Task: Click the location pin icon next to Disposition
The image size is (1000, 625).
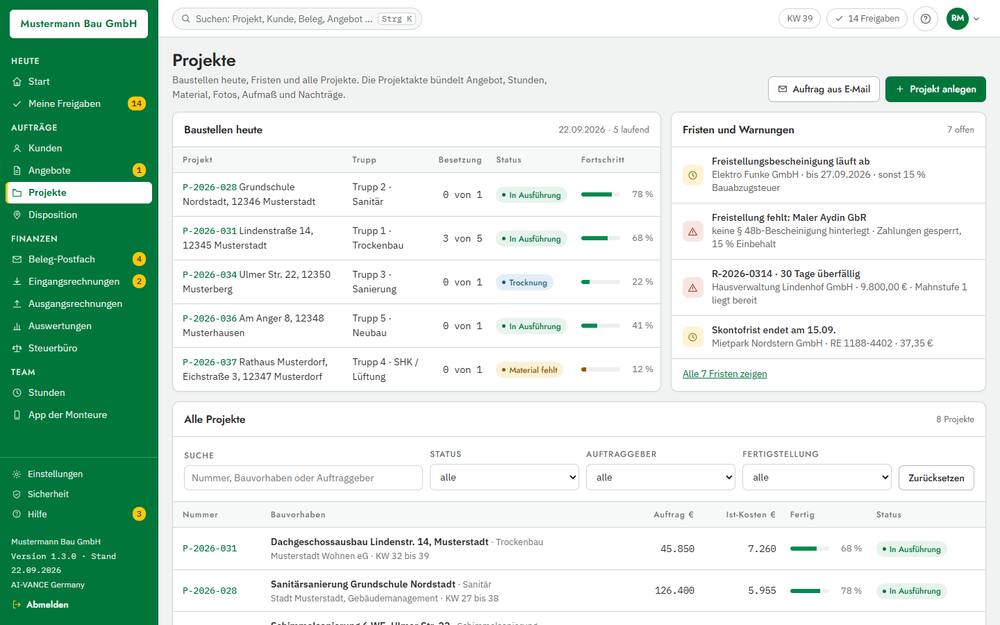Action: coord(17,215)
